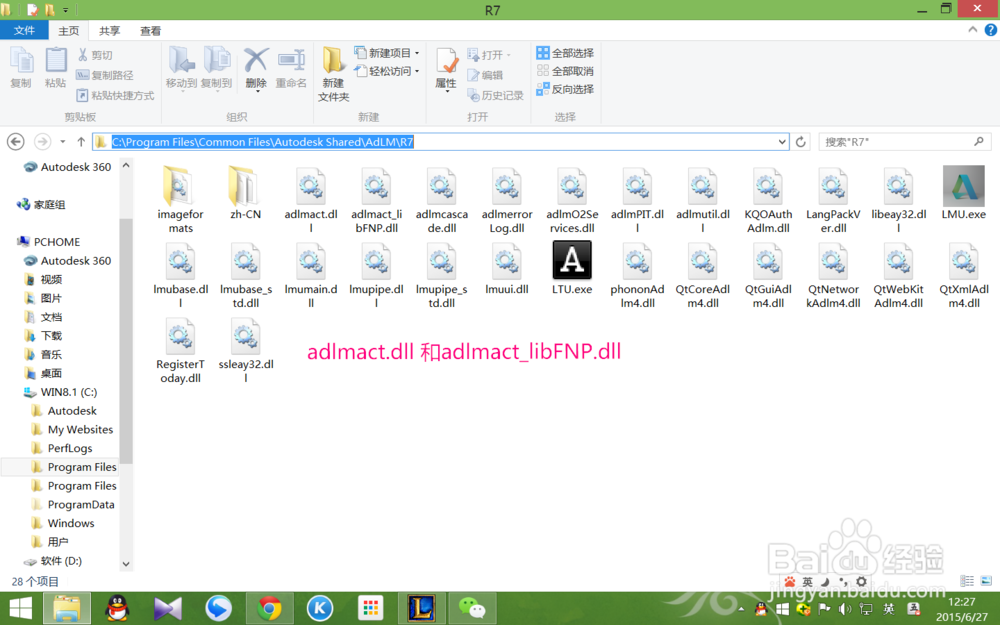Open Help question mark icon
This screenshot has width=1000, height=625.
(991, 29)
